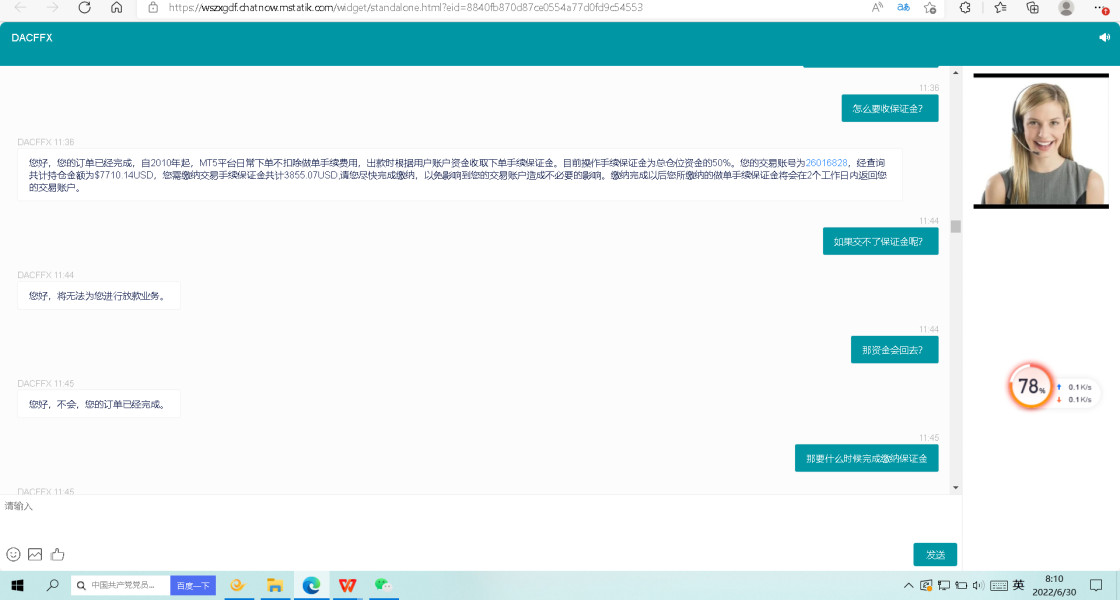Switch input language with 英 indicator

click(x=1019, y=585)
